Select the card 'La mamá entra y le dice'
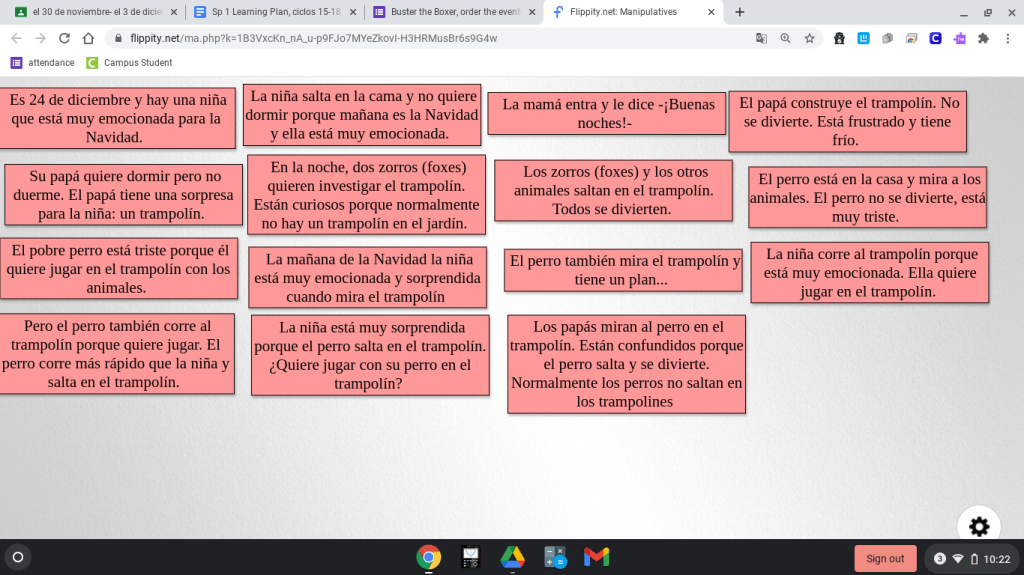Image resolution: width=1024 pixels, height=575 pixels. (606, 113)
